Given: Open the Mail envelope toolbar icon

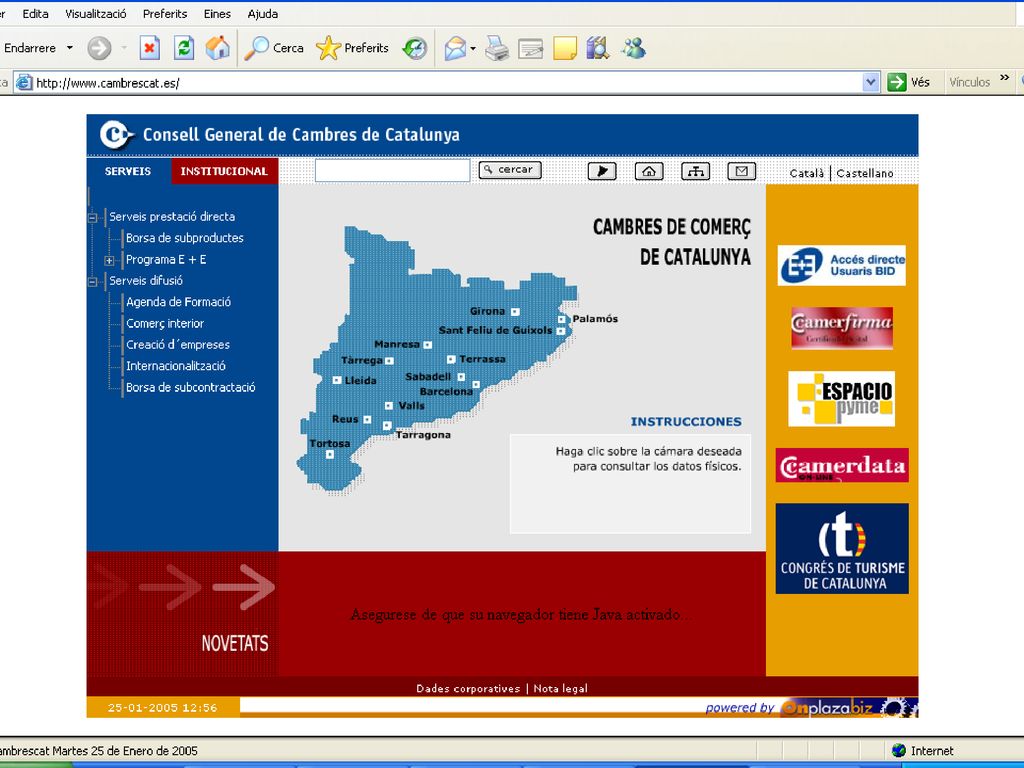Looking at the screenshot, I should tap(455, 48).
